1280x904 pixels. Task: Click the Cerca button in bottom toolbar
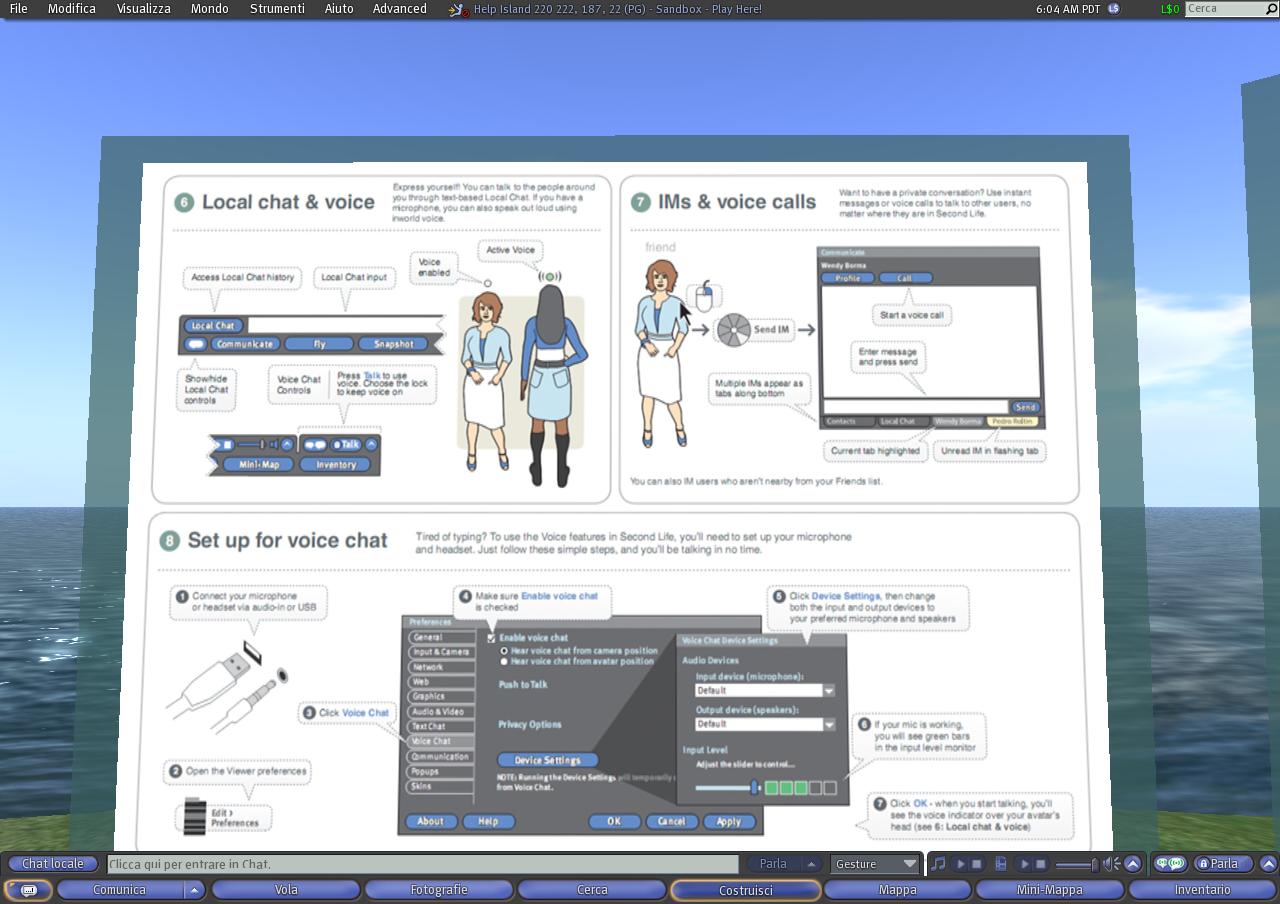pos(592,890)
